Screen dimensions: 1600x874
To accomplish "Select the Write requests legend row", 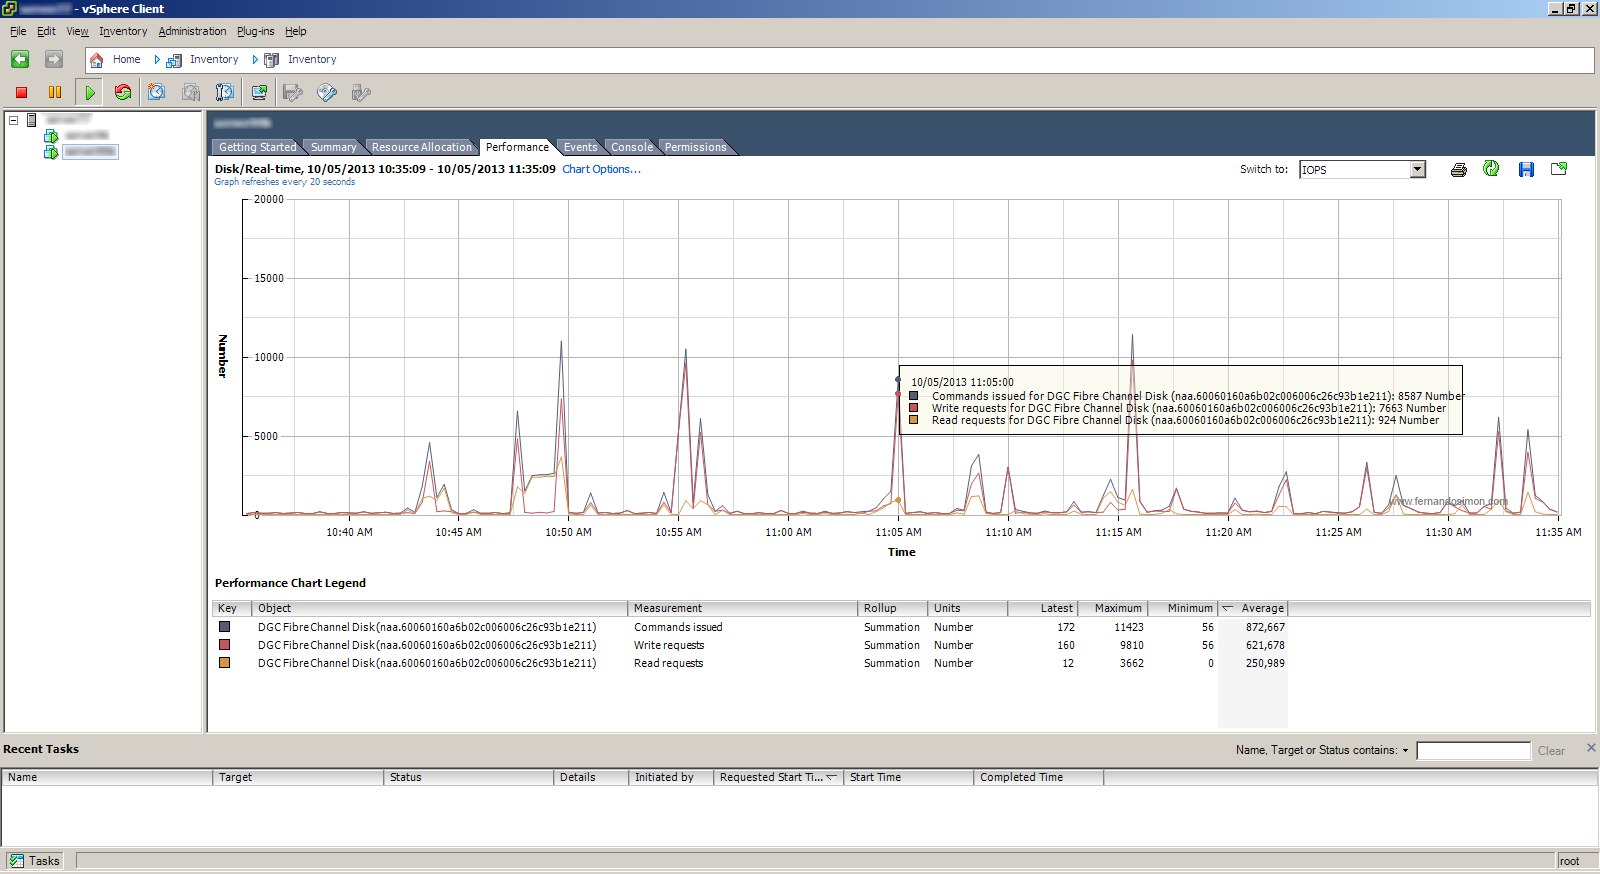I will point(751,645).
